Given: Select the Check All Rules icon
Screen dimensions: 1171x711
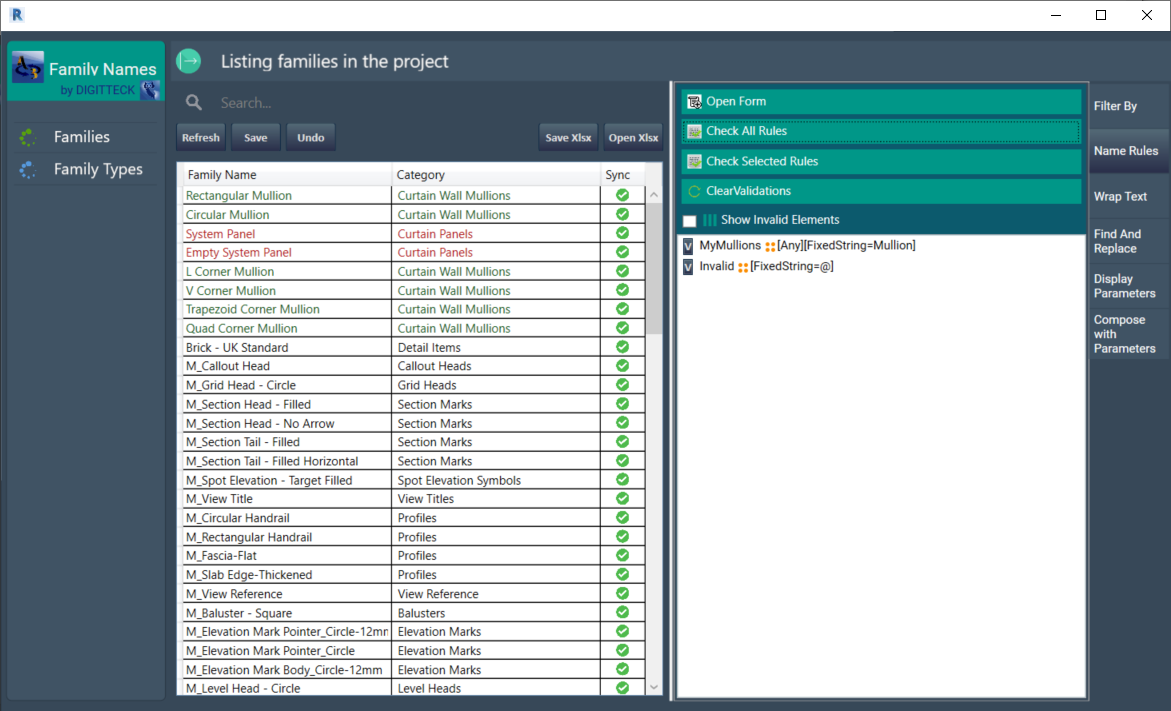Looking at the screenshot, I should [x=693, y=130].
